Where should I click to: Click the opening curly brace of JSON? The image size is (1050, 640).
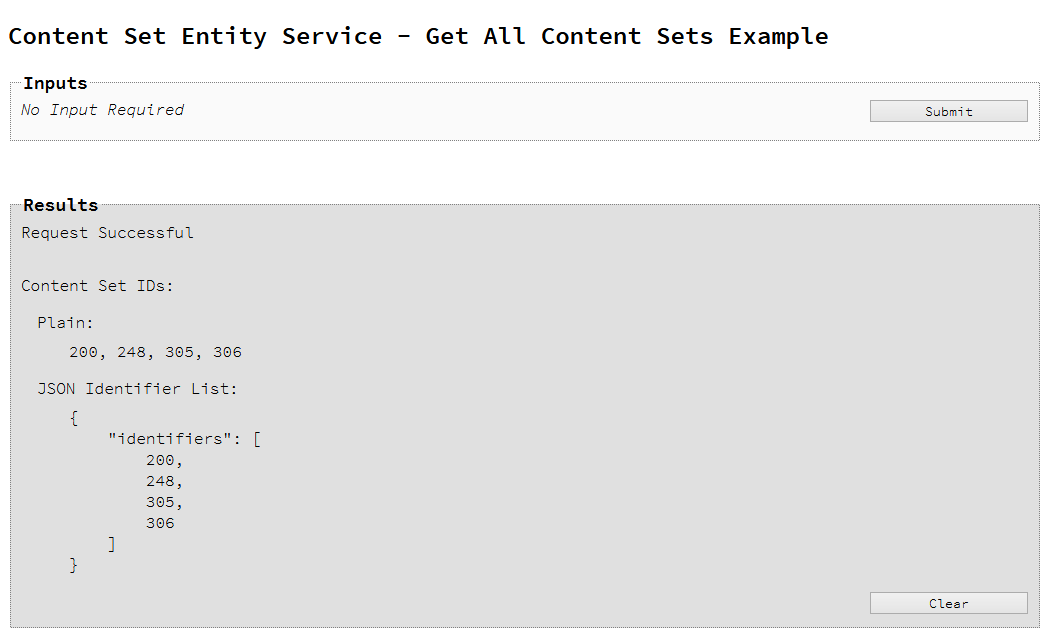coord(74,418)
